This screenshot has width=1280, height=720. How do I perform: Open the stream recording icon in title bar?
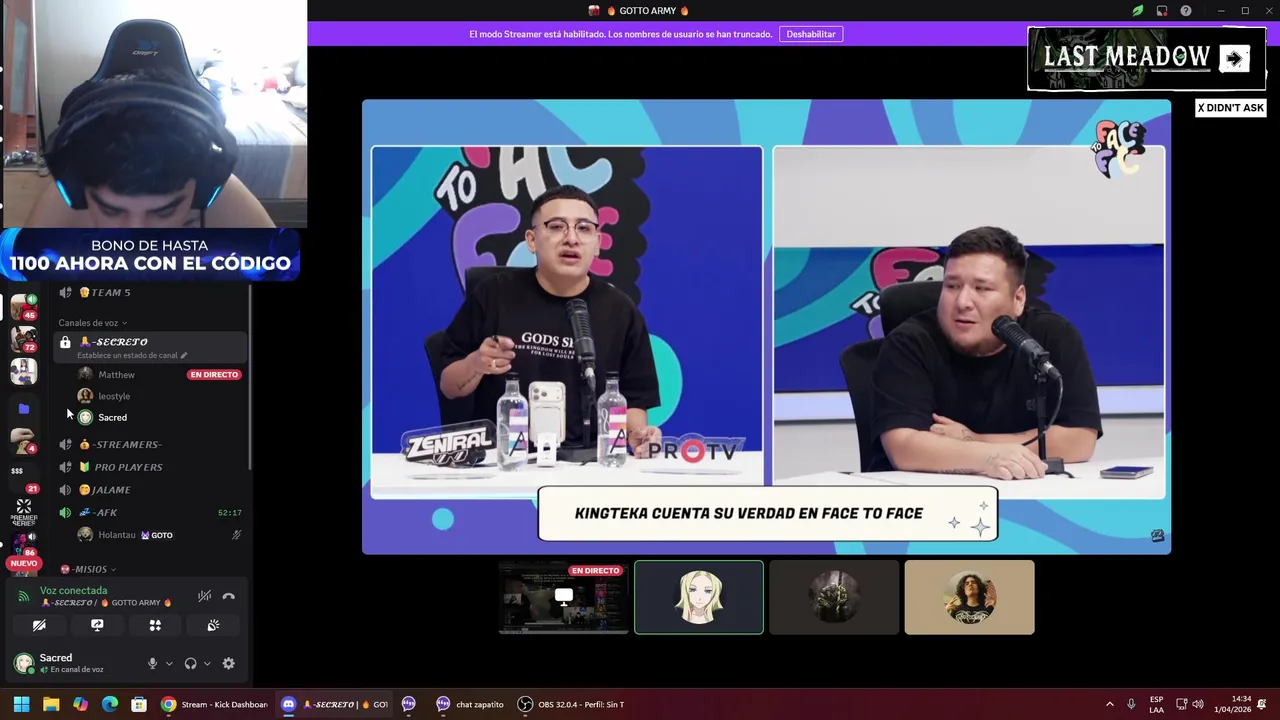point(1162,11)
